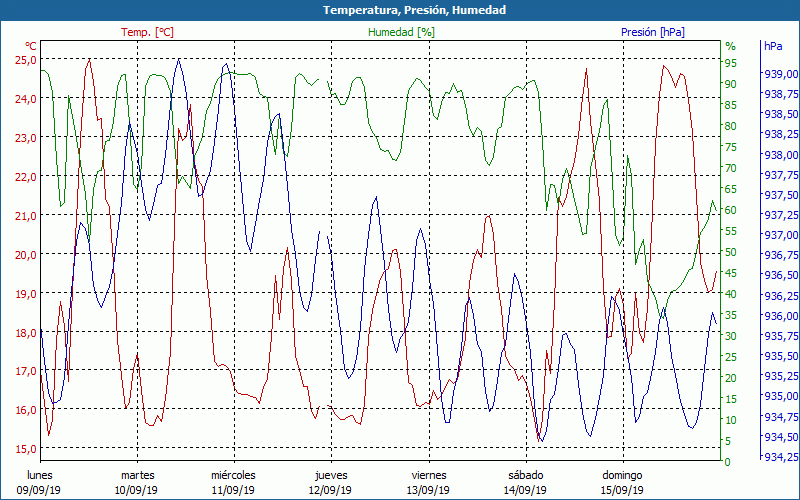Choose 937,50 on the pressure axis
Image resolution: width=800 pixels, height=500 pixels.
point(781,195)
